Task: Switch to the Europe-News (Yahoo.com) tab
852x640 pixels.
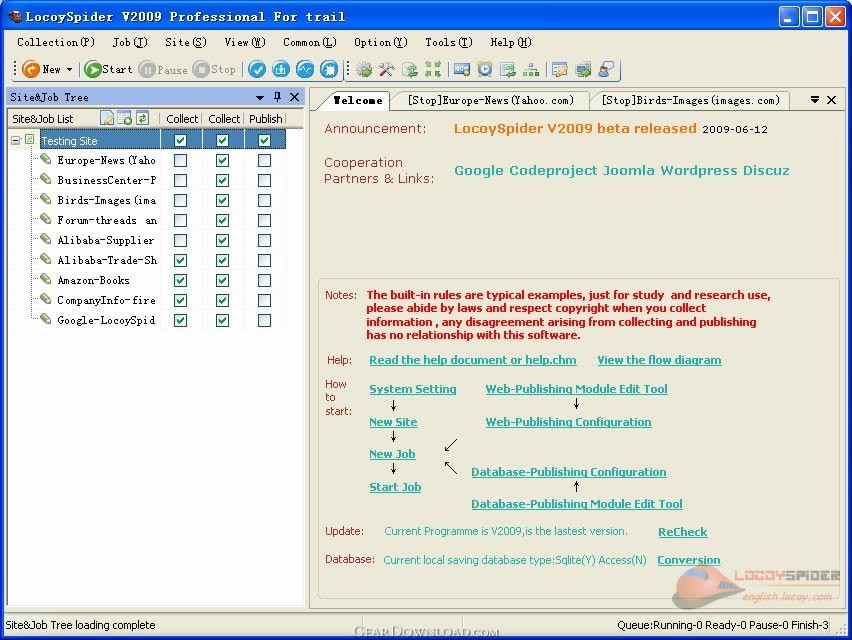Action: pyautogui.click(x=491, y=100)
